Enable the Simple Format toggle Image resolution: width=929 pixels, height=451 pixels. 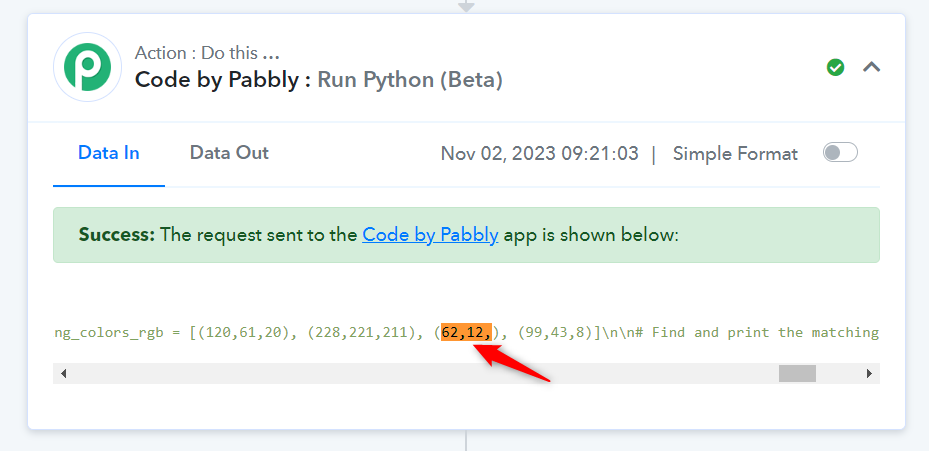pyautogui.click(x=840, y=152)
